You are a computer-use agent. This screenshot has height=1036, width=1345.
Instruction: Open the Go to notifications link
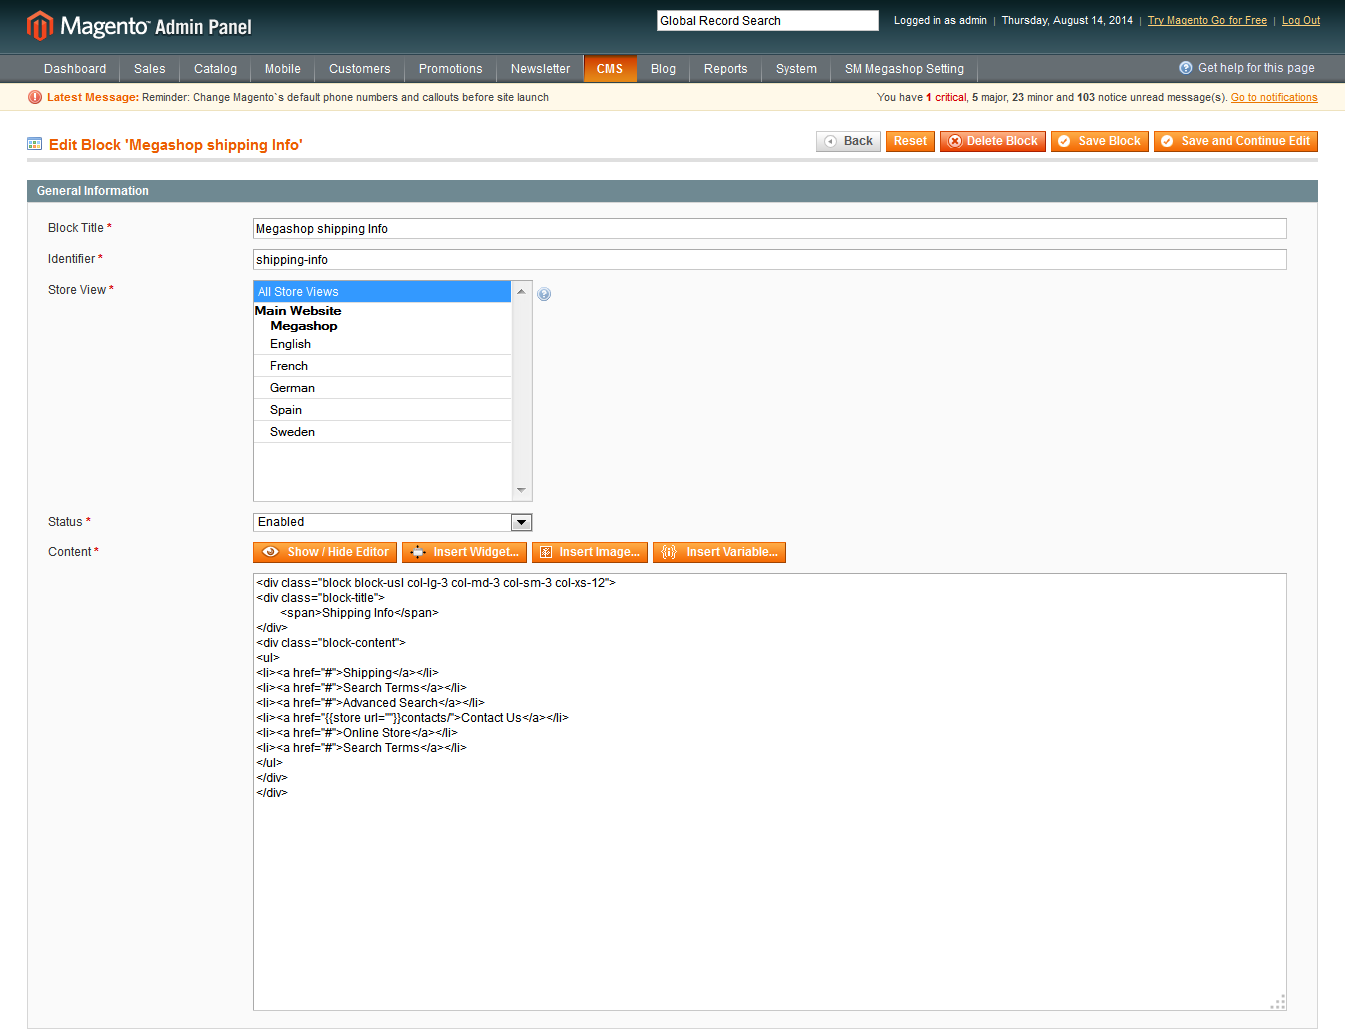pos(1274,97)
